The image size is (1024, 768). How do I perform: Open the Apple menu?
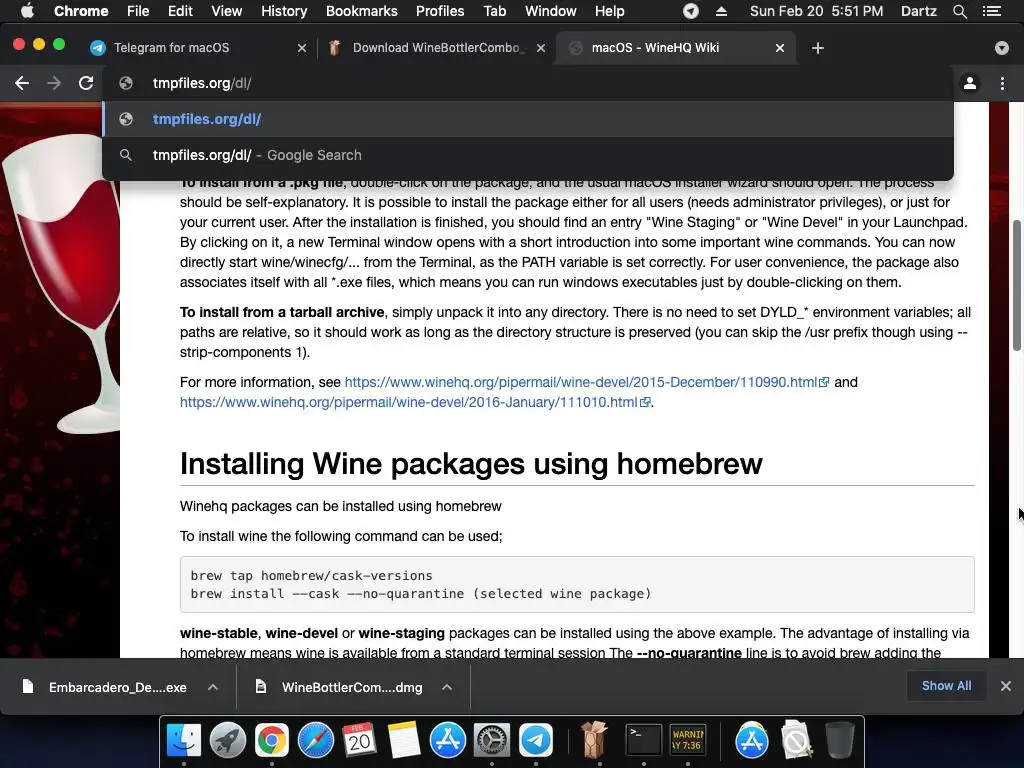coord(27,11)
